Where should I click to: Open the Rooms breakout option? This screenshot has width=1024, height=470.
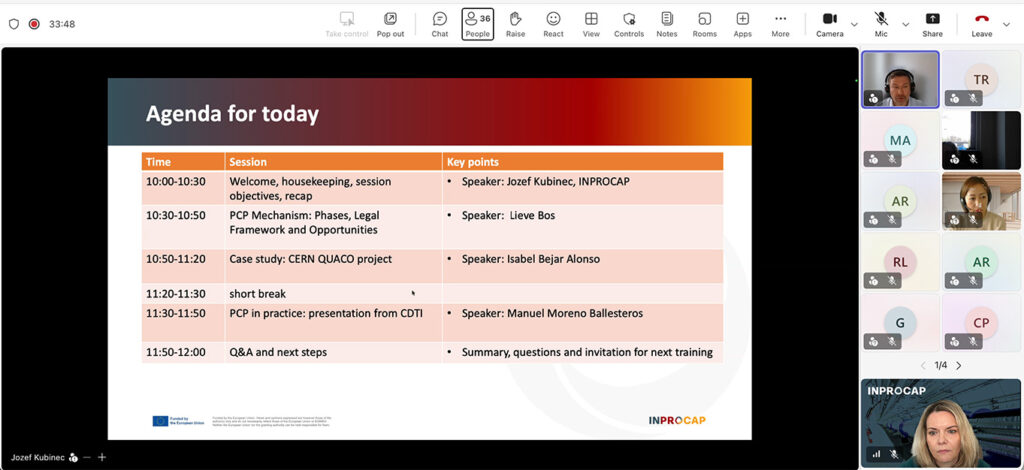pos(704,23)
